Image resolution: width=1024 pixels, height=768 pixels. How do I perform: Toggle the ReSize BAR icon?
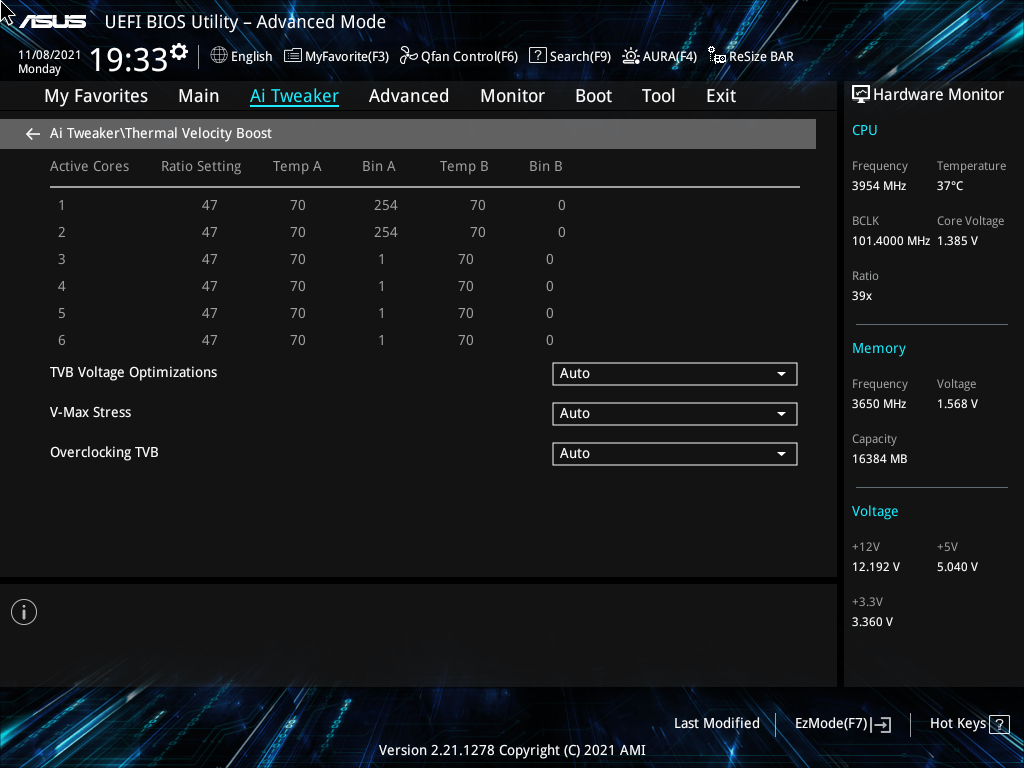717,56
